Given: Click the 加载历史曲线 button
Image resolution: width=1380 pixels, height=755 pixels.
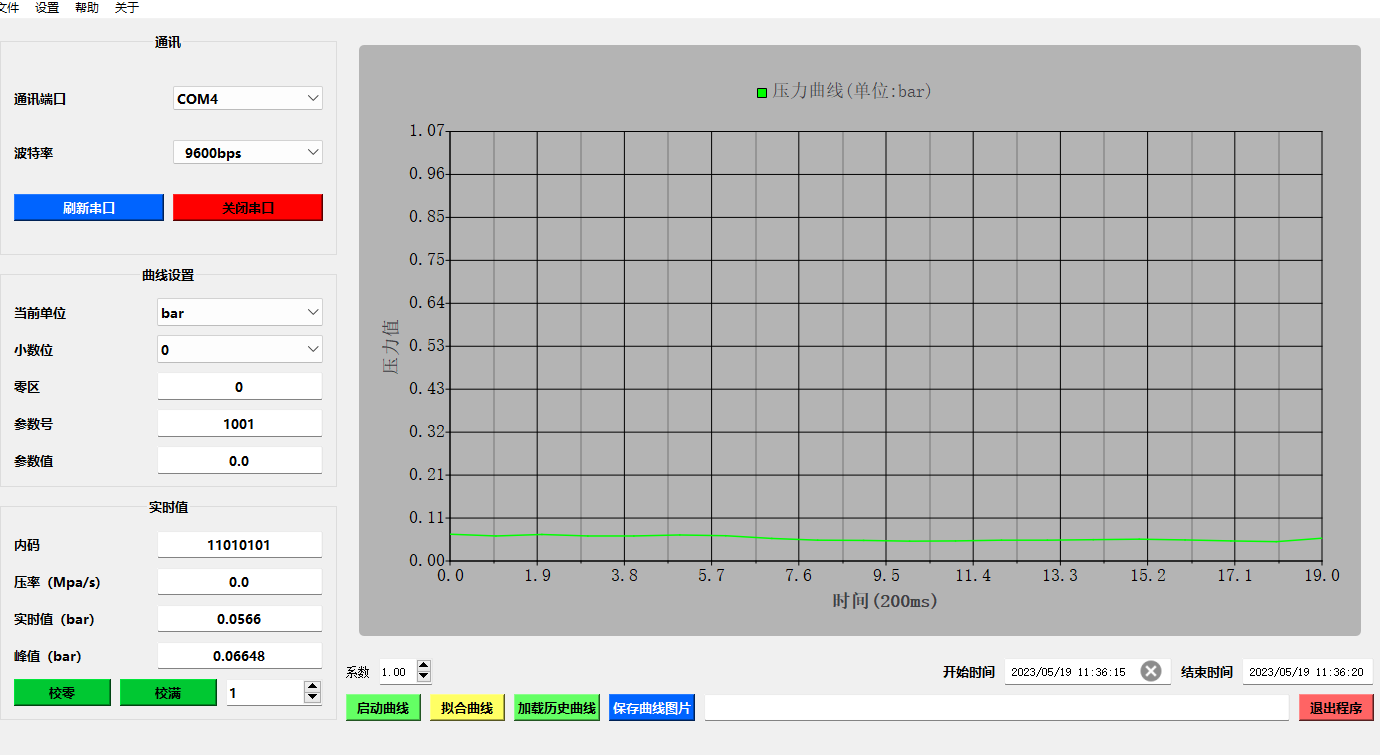Looking at the screenshot, I should pyautogui.click(x=556, y=707).
